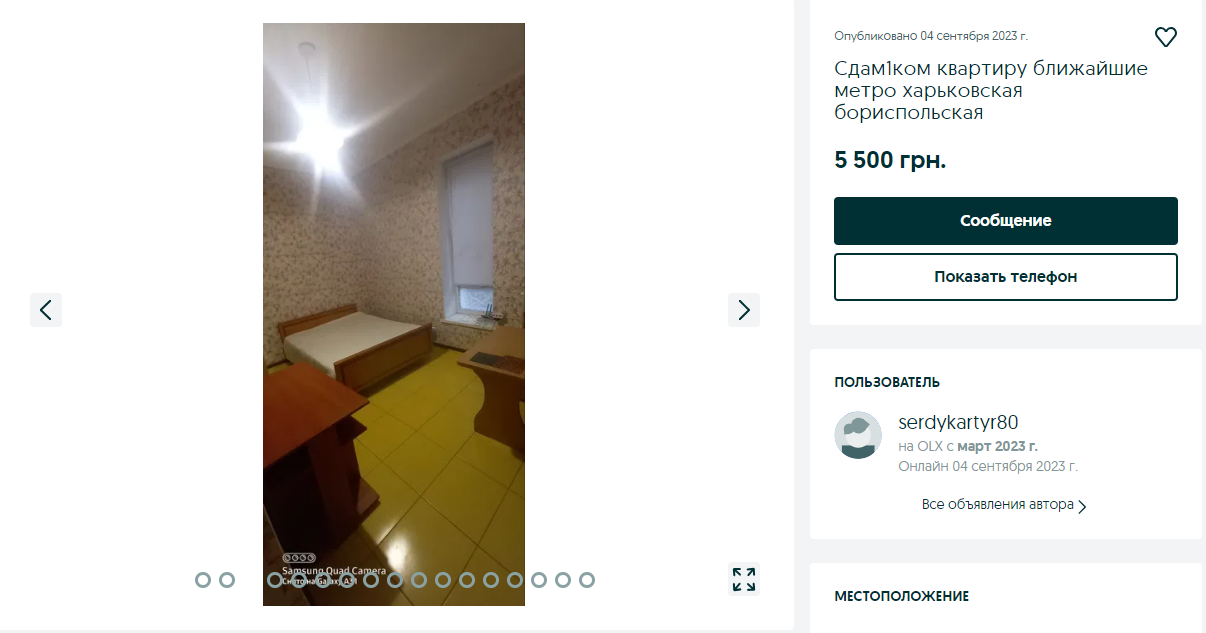Show next photo with right arrow
The height and width of the screenshot is (633, 1206).
tap(744, 310)
